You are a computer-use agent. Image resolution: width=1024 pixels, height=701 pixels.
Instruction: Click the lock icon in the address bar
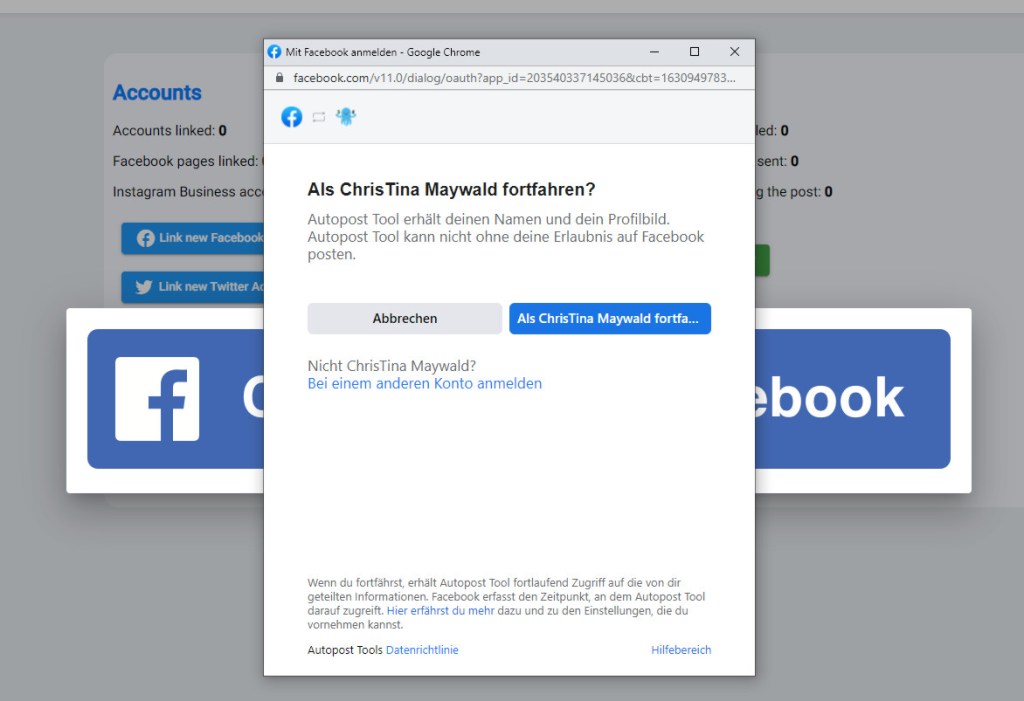click(x=279, y=77)
